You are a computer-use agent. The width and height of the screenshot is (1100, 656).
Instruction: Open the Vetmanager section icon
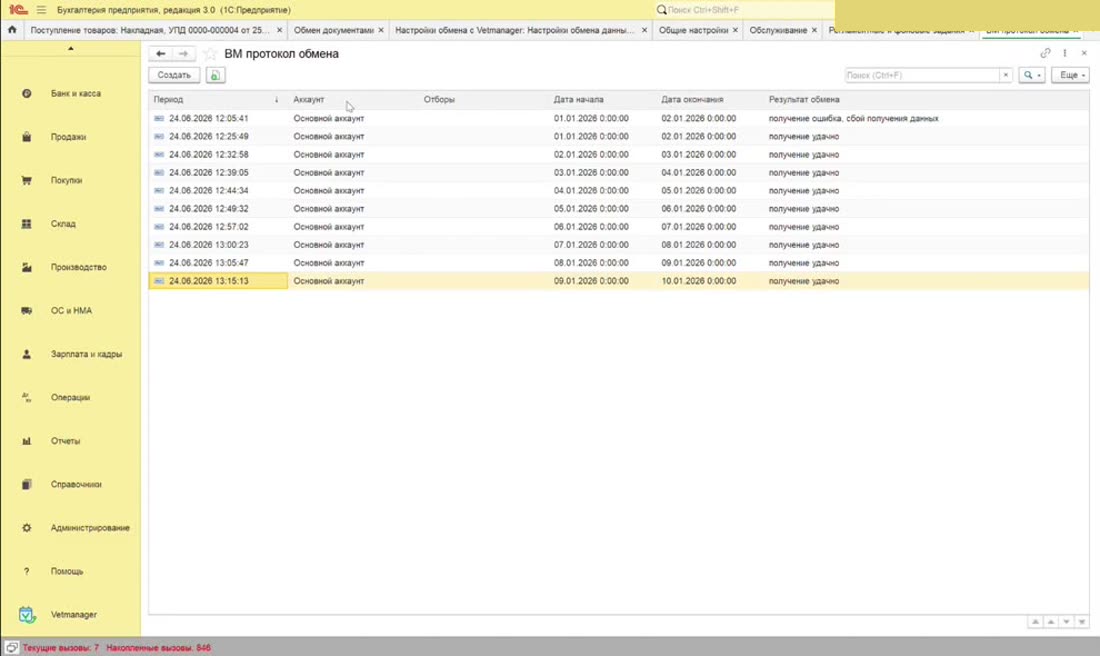tap(27, 615)
